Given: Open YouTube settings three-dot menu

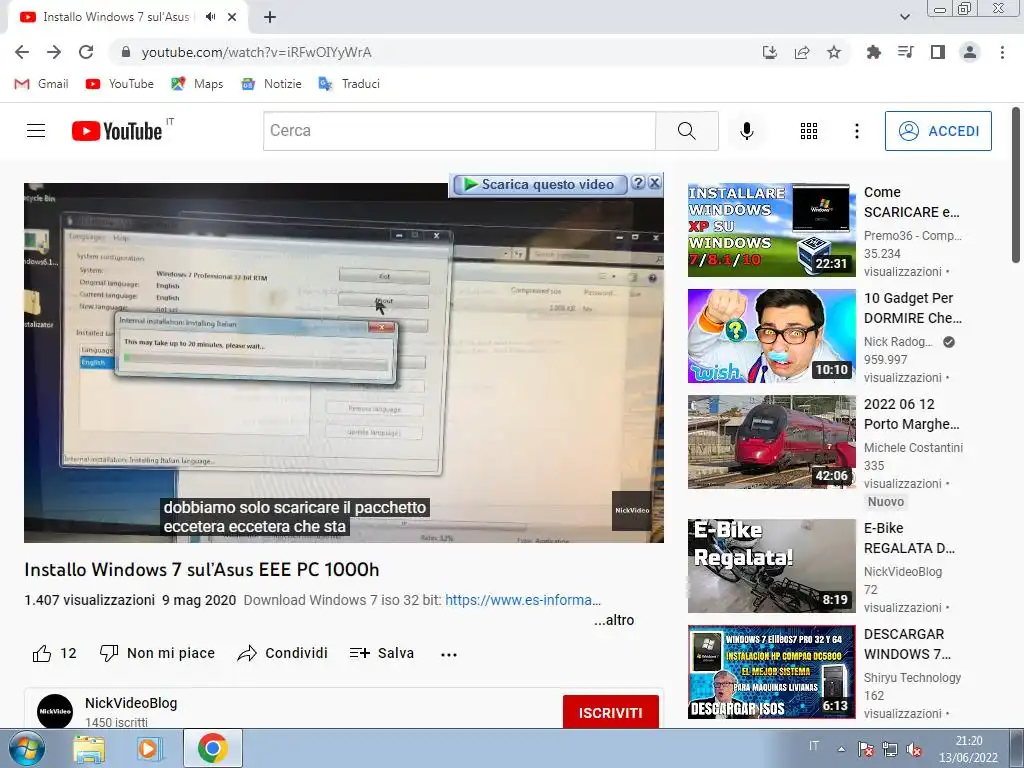Looking at the screenshot, I should coord(856,131).
